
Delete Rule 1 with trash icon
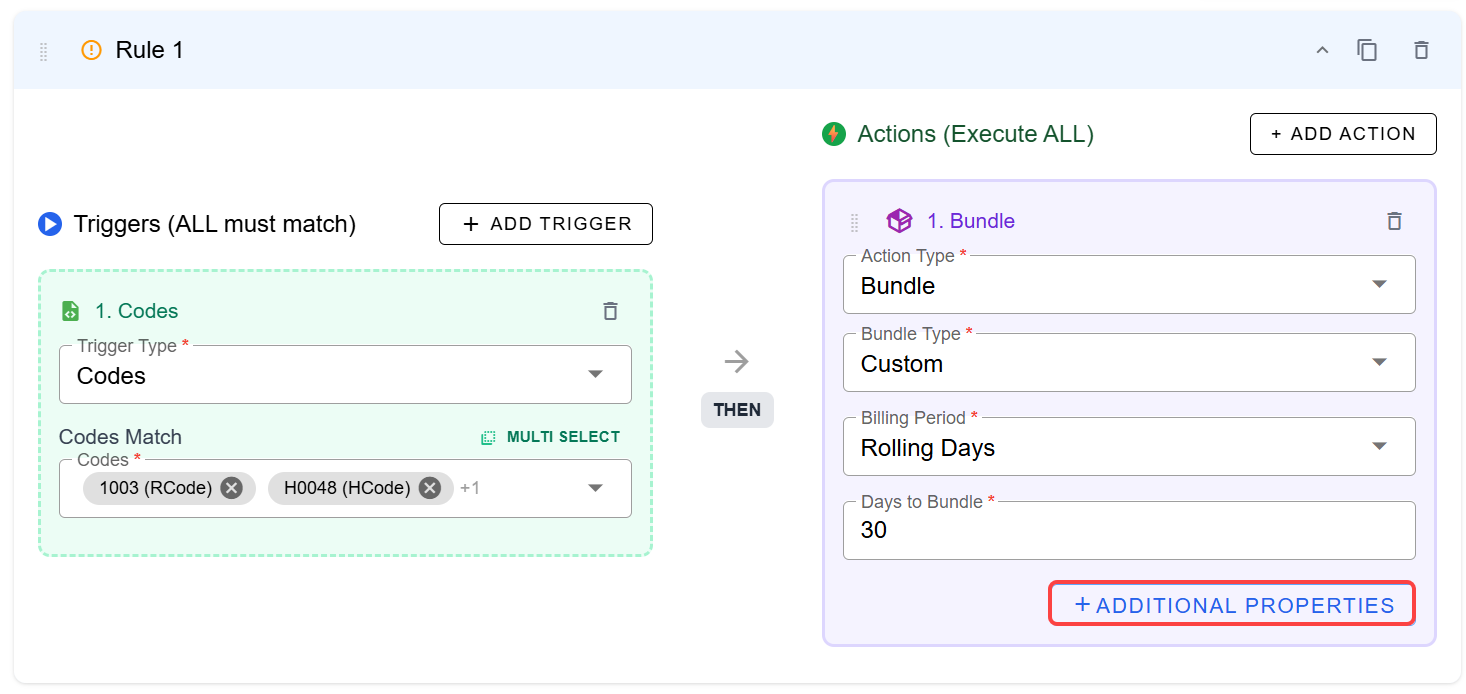point(1421,50)
